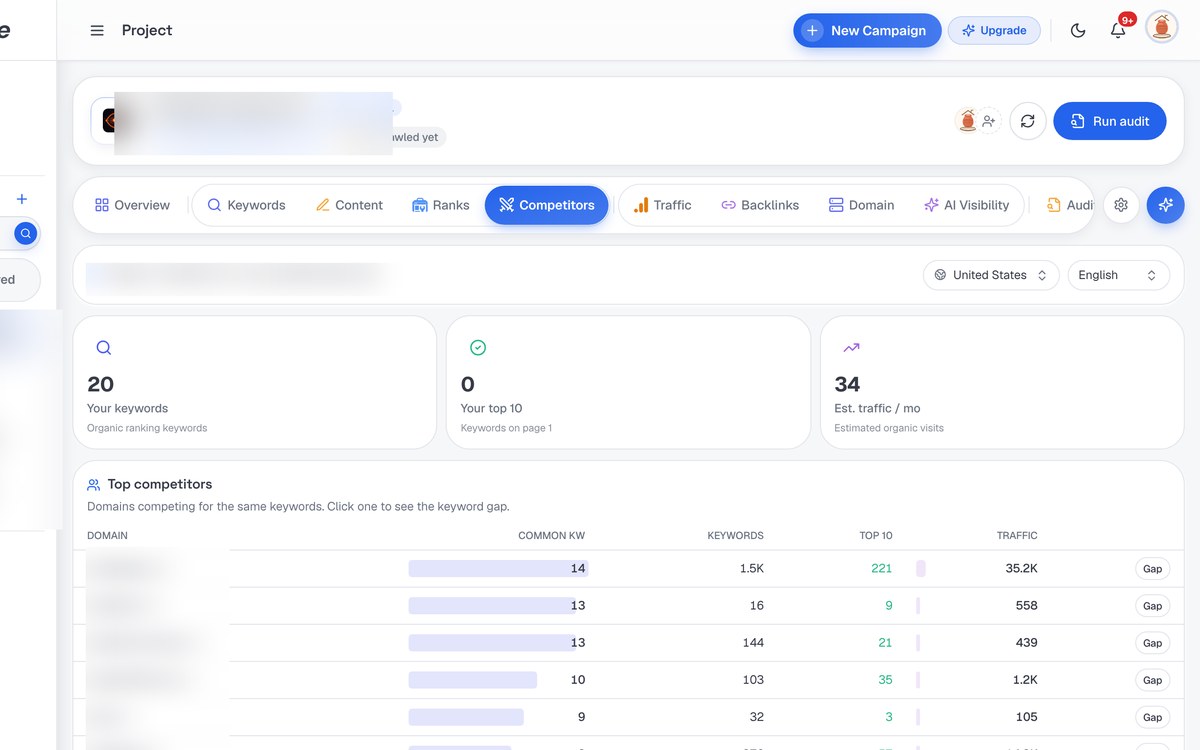Open the English language dropdown
The height and width of the screenshot is (750, 1200).
pos(1118,275)
